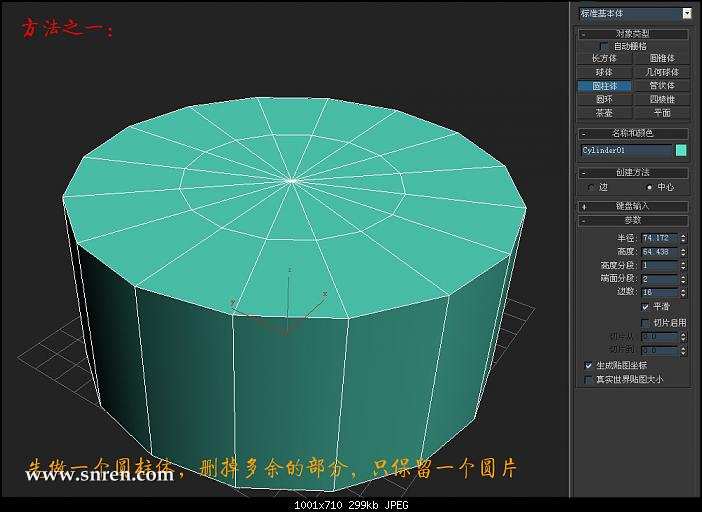Open the object color swatch
702x512 pixels.
click(x=681, y=150)
